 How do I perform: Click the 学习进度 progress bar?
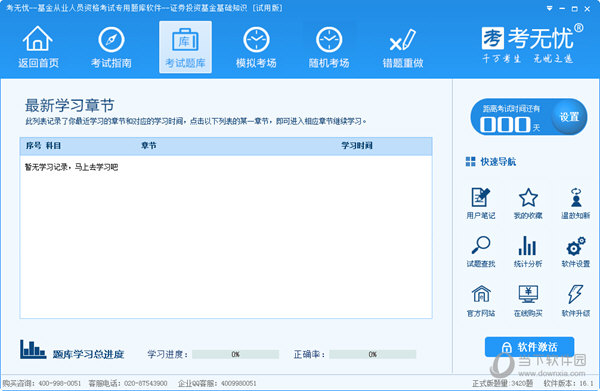(235, 354)
